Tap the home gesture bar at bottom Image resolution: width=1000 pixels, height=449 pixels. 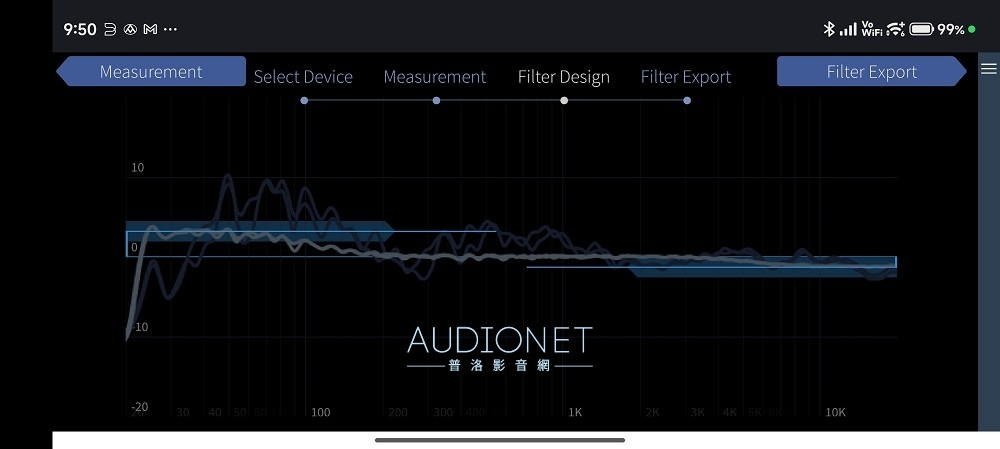click(500, 440)
